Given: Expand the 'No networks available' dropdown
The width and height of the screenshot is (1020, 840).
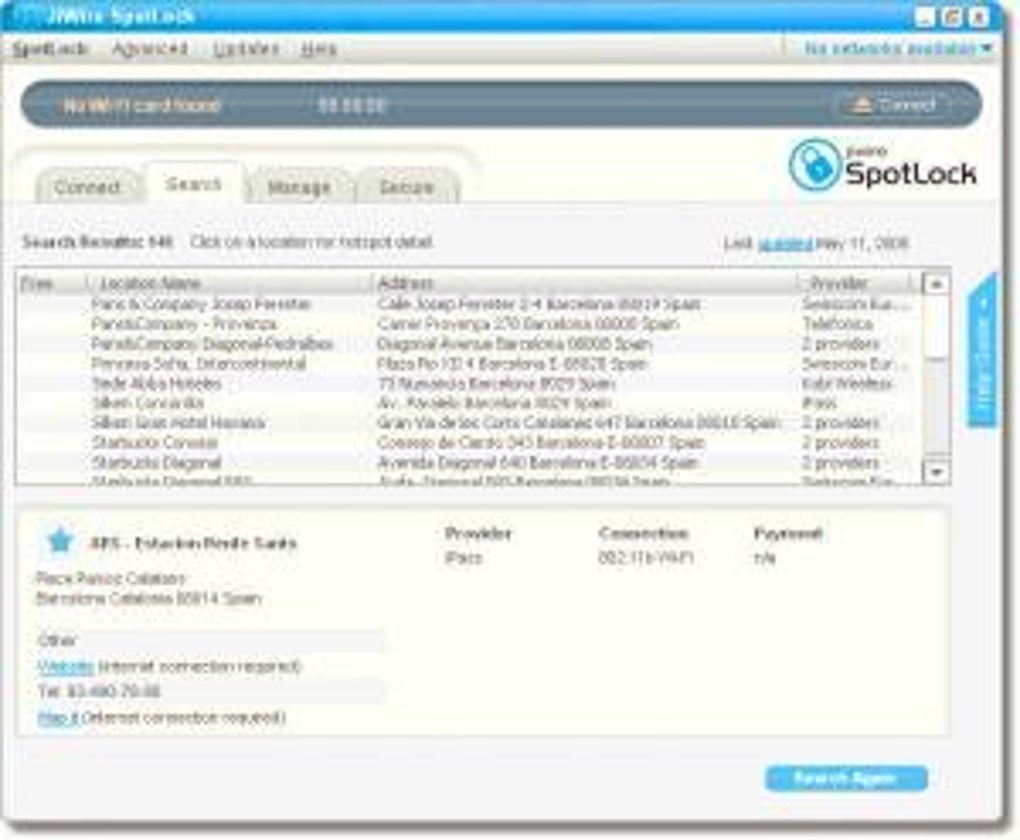Looking at the screenshot, I should click(x=897, y=49).
